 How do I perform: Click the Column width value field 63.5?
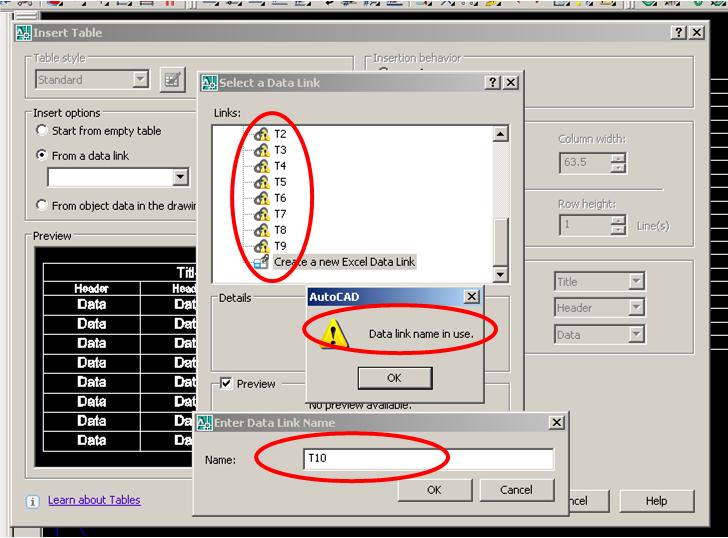(x=585, y=162)
